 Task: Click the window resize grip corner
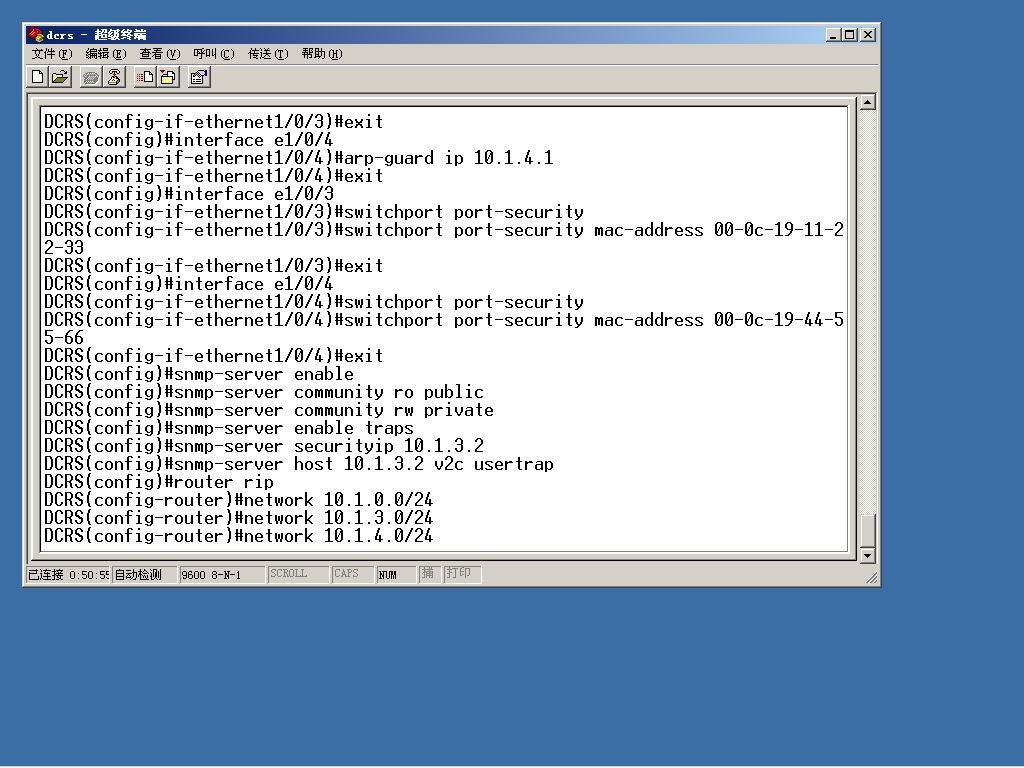pos(871,577)
